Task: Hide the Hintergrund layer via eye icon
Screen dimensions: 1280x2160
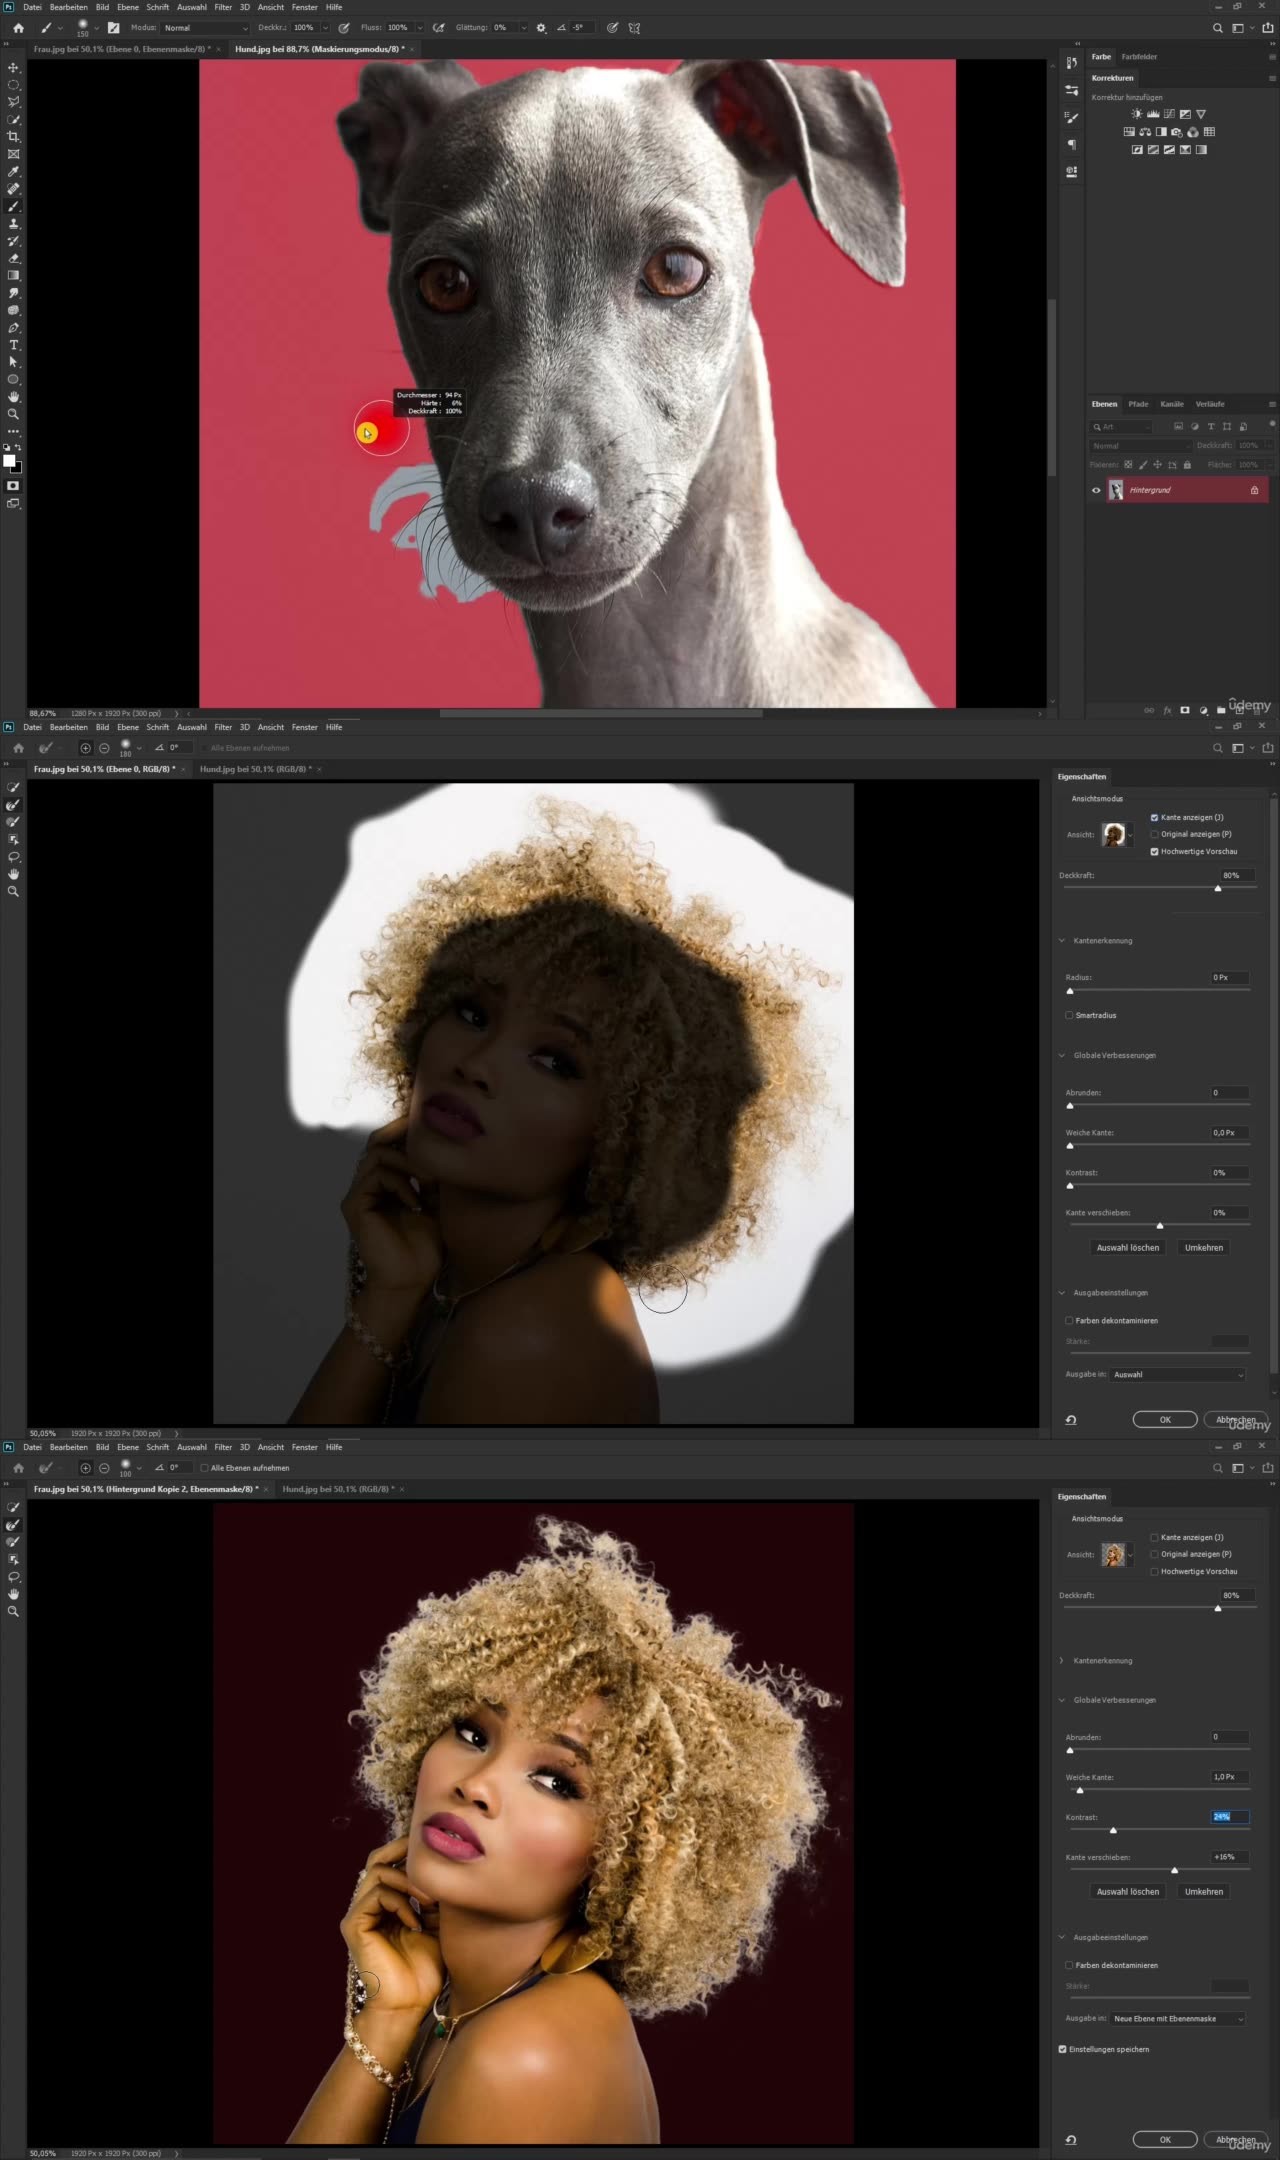Action: point(1096,490)
